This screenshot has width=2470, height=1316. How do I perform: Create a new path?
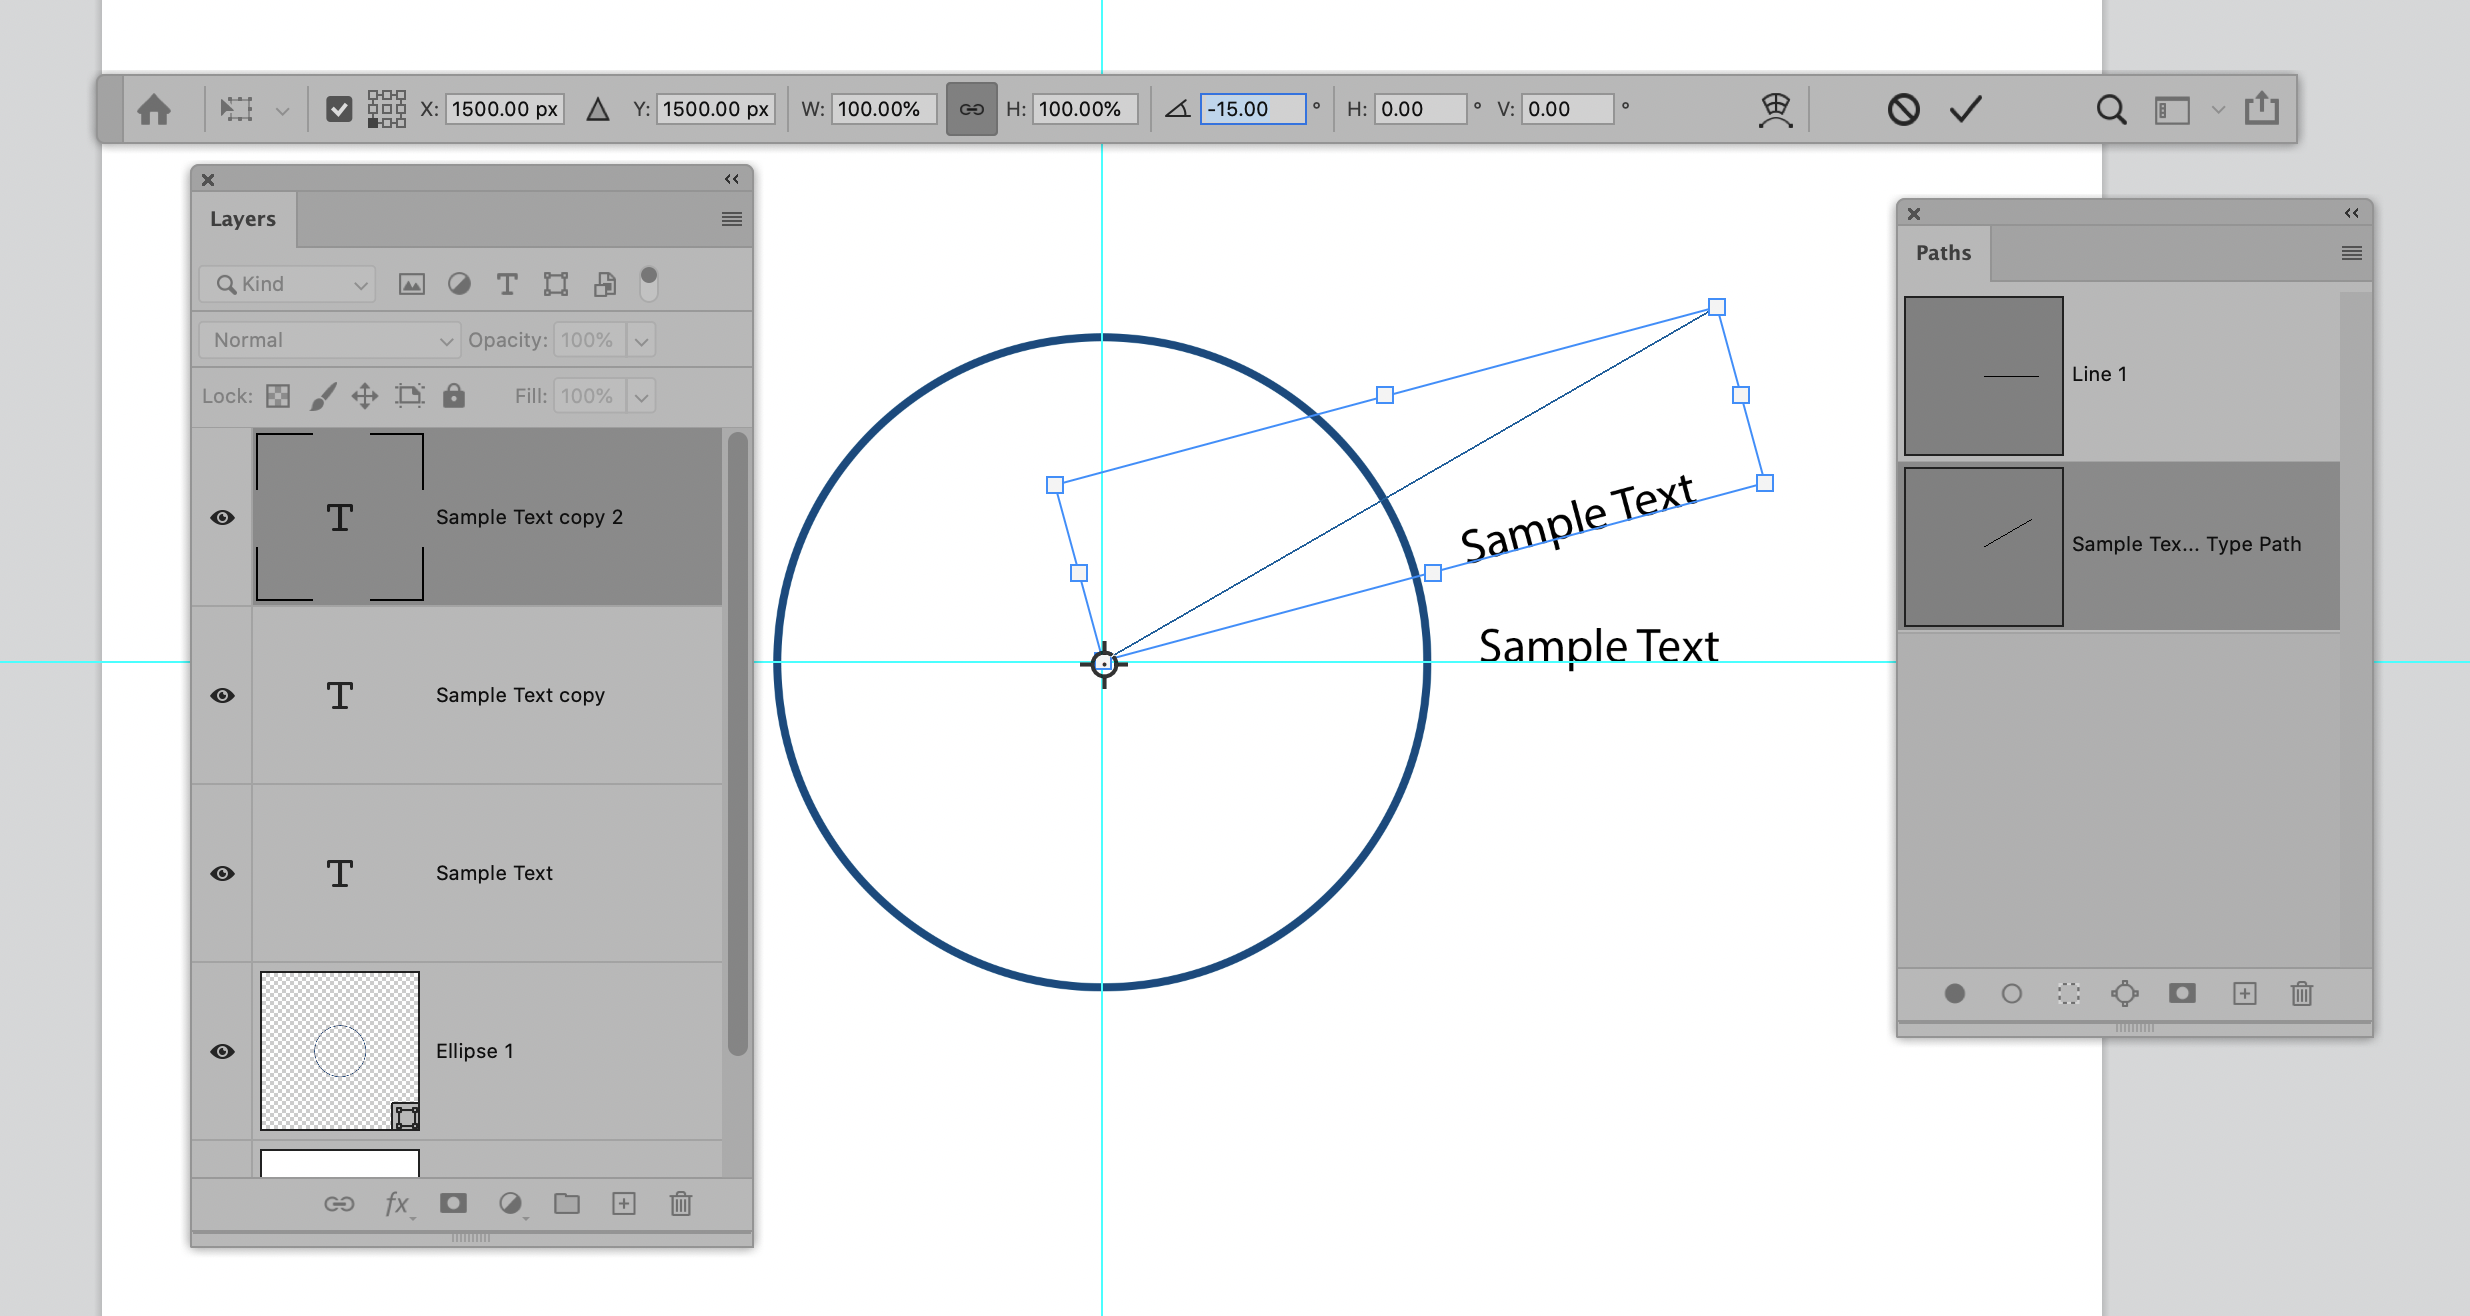coord(2245,993)
